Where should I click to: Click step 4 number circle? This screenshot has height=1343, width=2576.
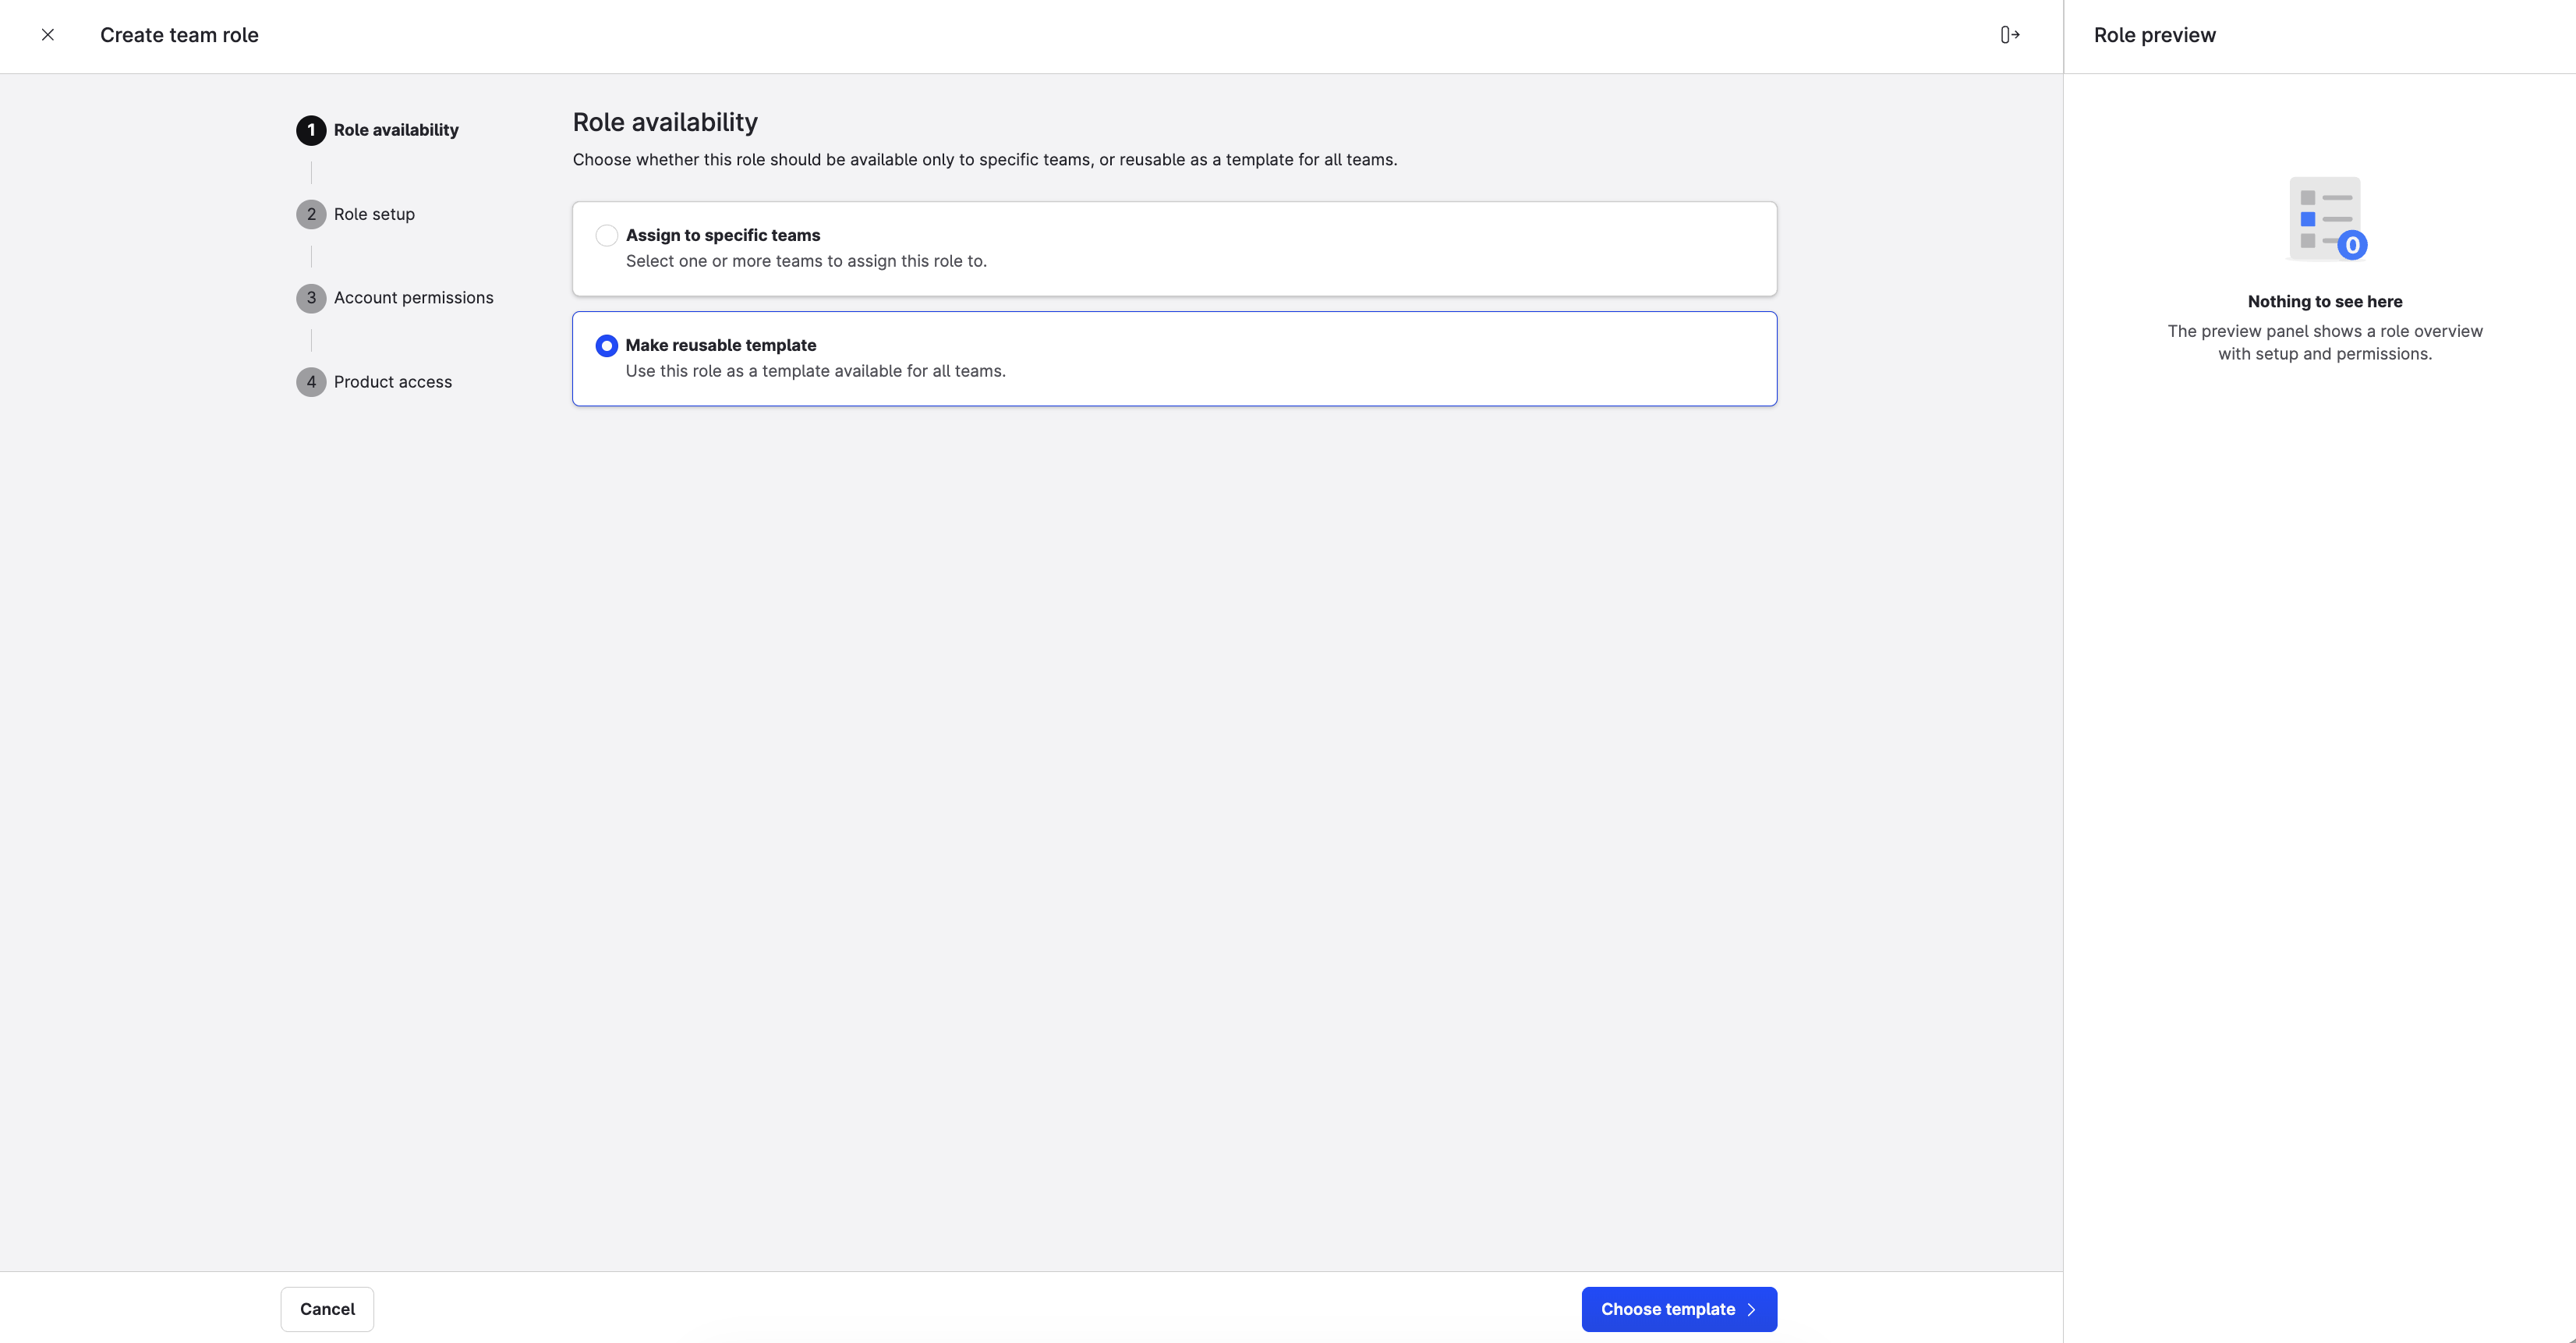[x=311, y=382]
